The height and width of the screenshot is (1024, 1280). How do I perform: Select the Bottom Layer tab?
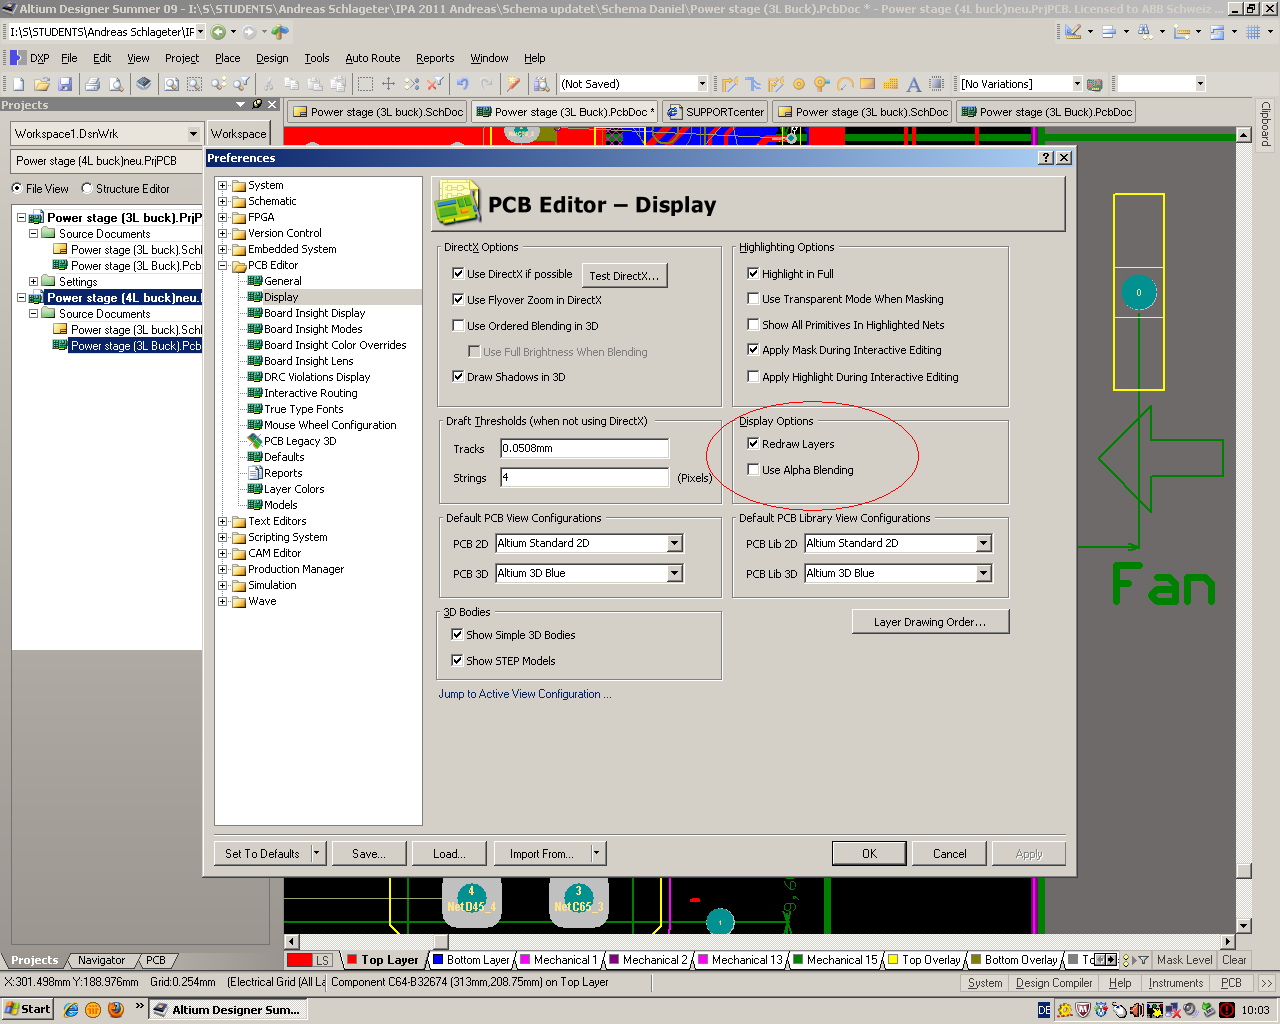coord(471,960)
